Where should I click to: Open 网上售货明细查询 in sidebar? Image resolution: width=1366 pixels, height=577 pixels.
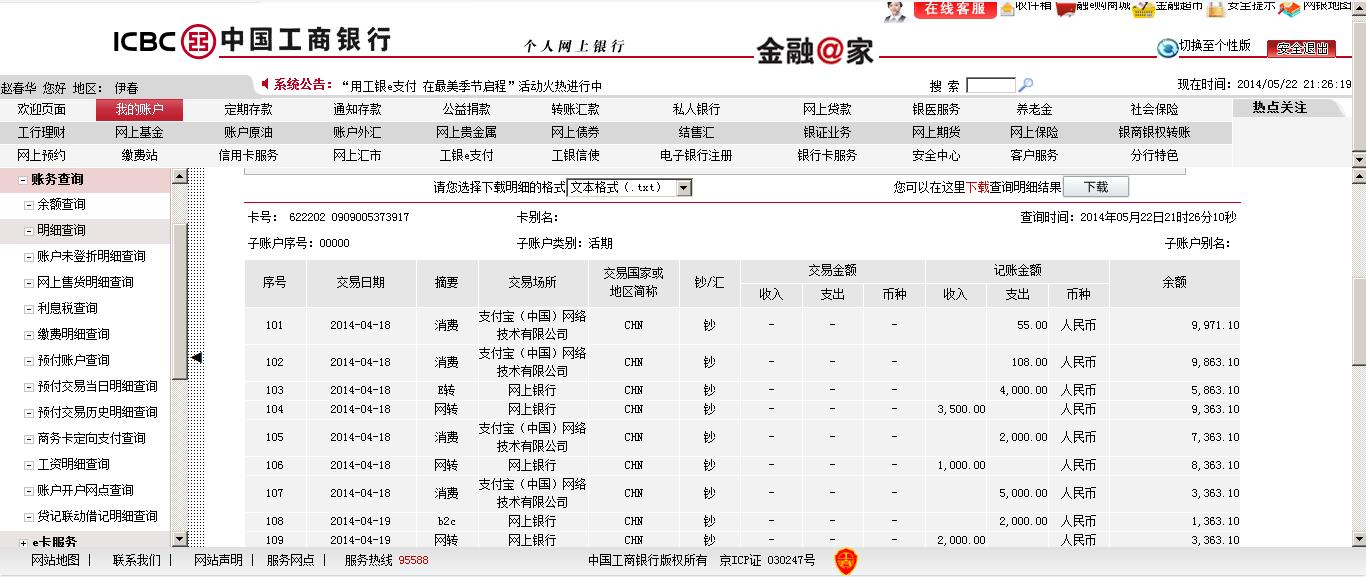[85, 282]
